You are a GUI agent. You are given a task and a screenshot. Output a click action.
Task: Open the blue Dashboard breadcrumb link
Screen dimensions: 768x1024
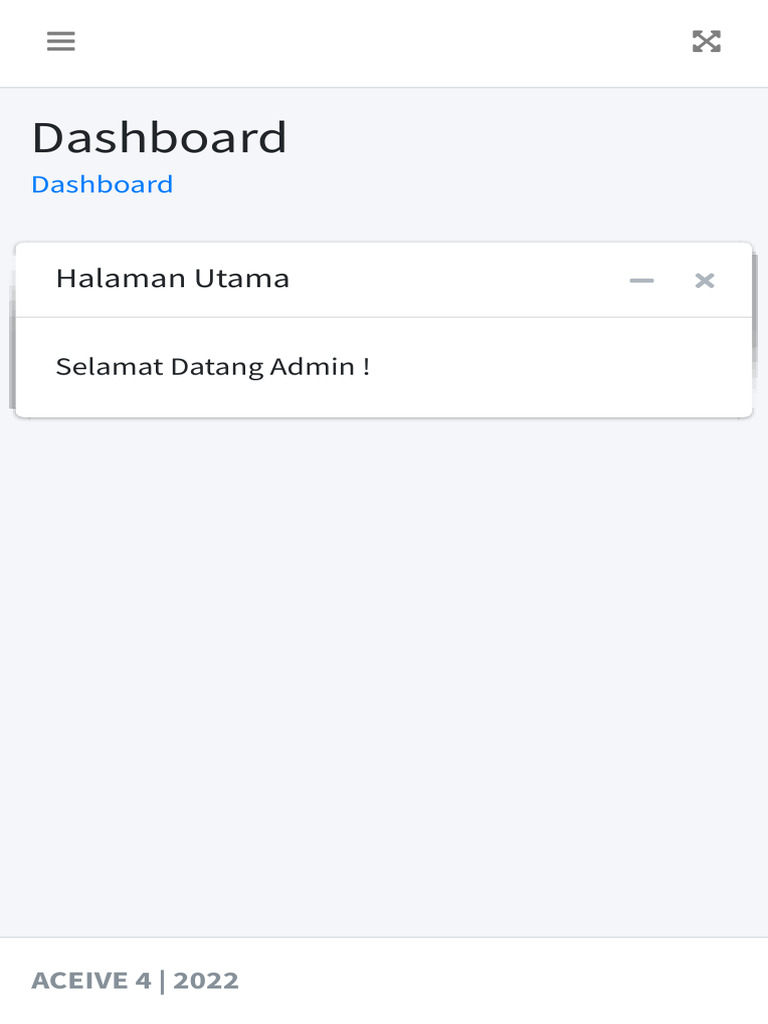pos(102,185)
